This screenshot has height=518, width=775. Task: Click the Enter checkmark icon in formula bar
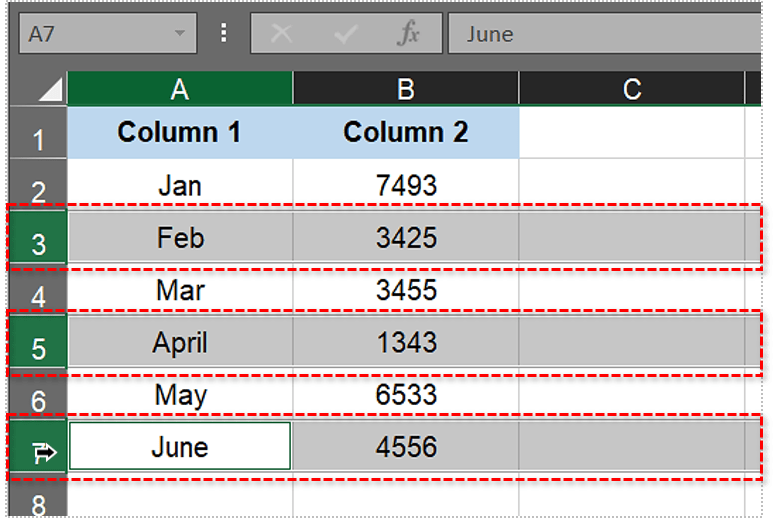346,34
